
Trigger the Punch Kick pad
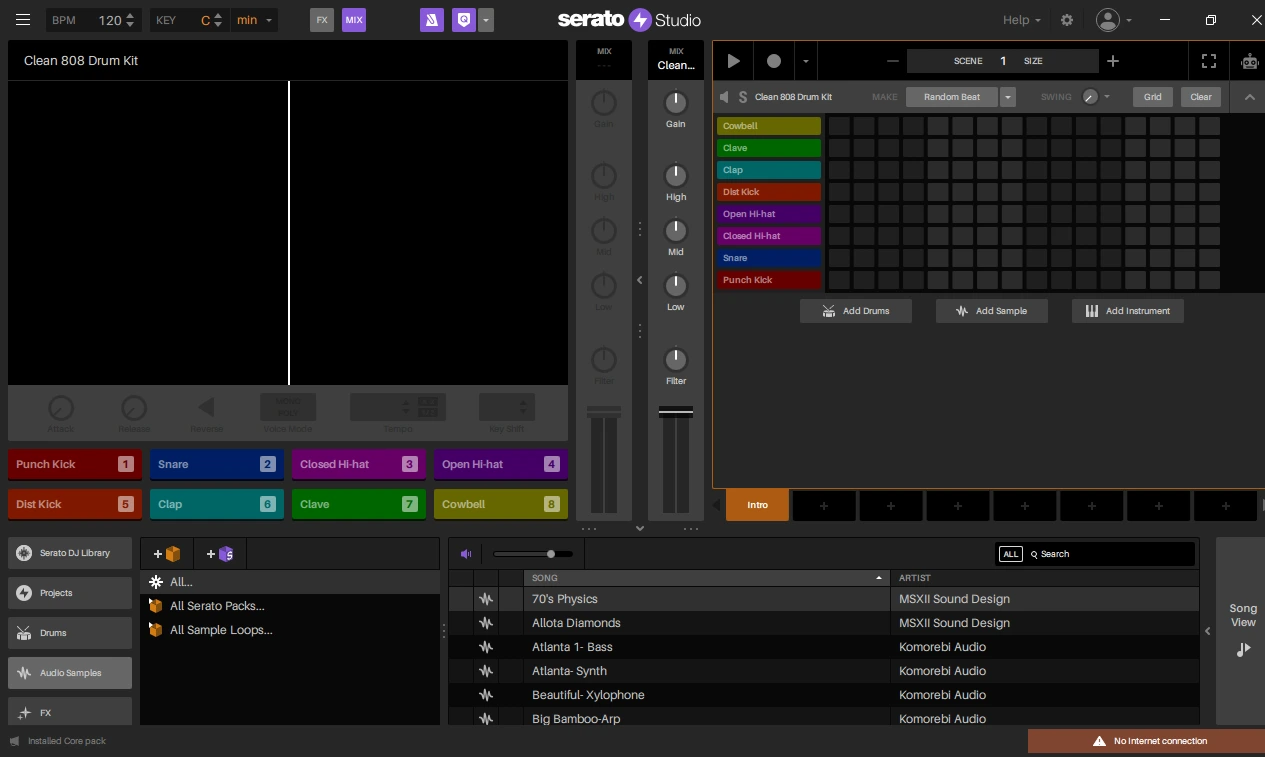tap(75, 464)
